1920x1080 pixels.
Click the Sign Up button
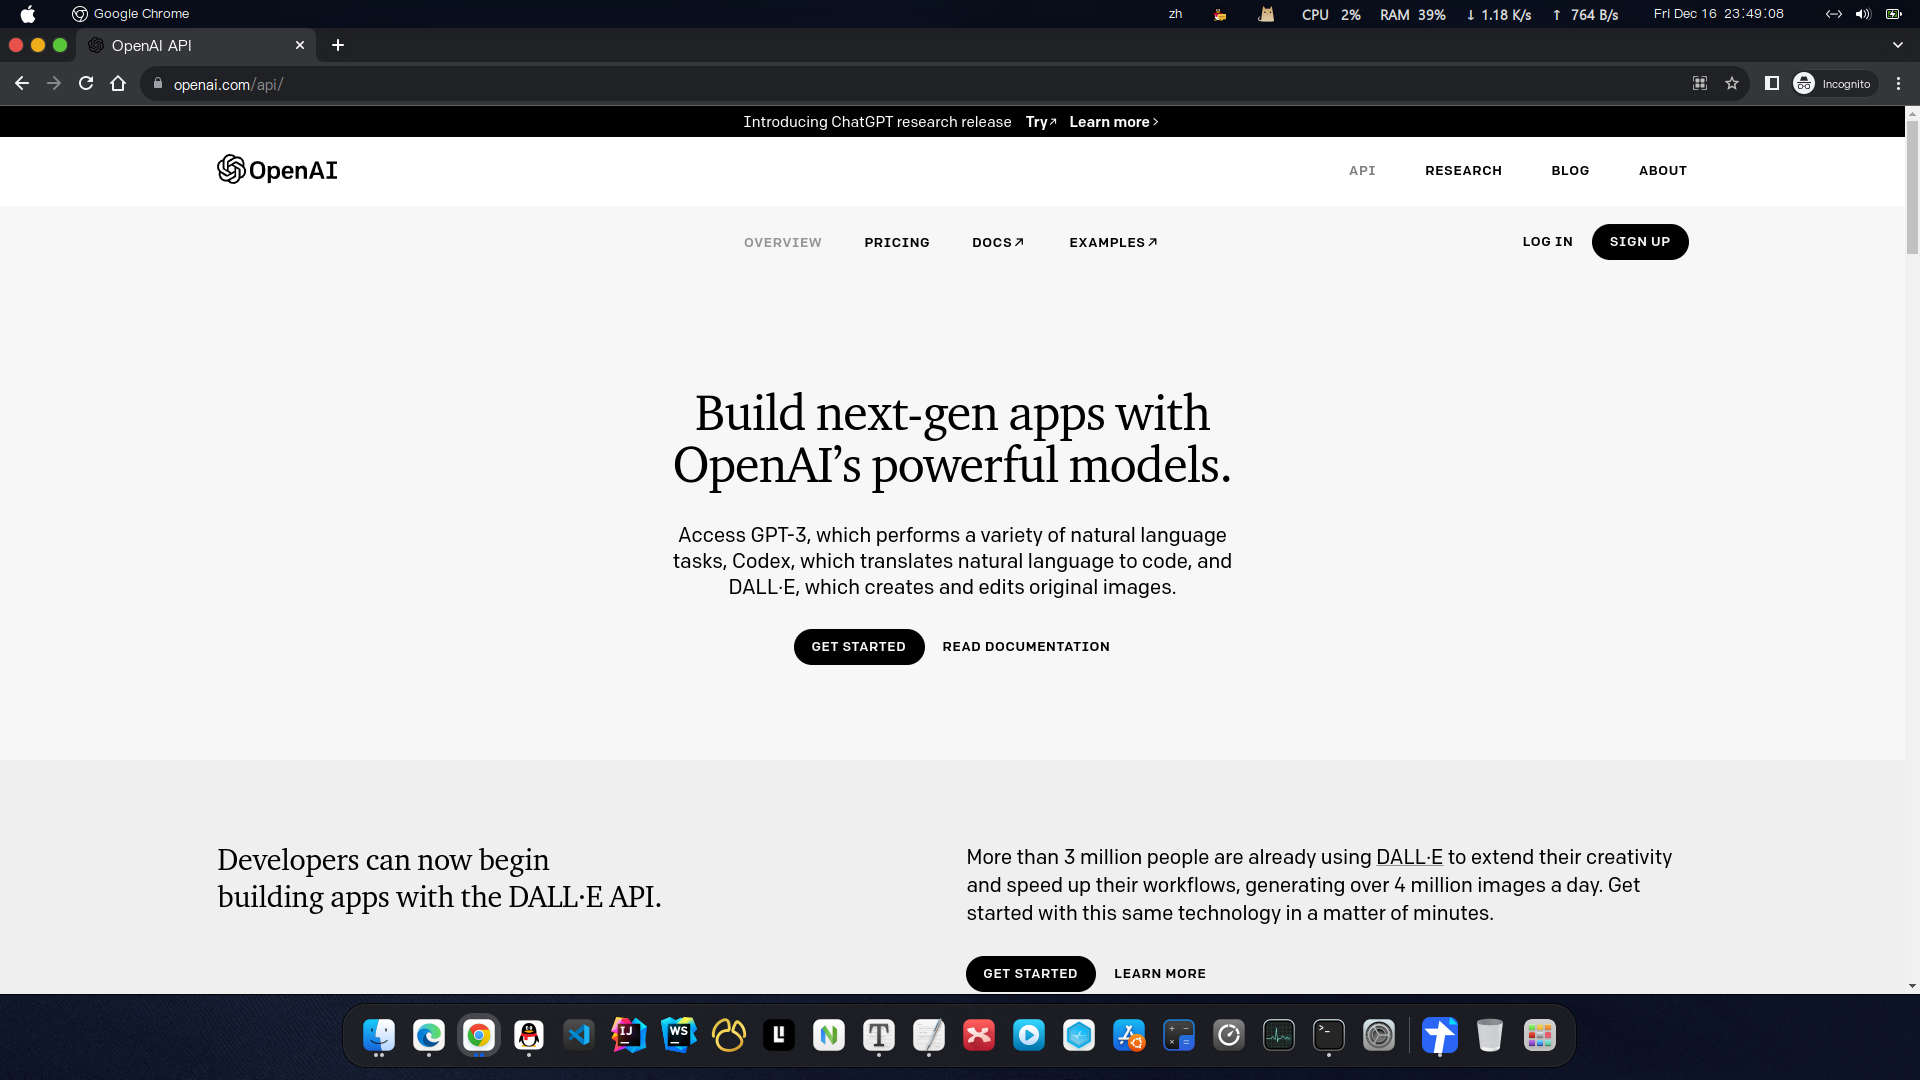(1639, 242)
